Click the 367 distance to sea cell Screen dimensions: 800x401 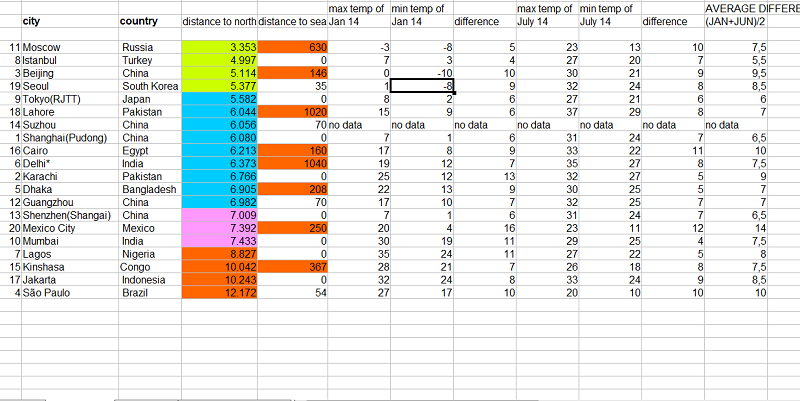pyautogui.click(x=292, y=267)
